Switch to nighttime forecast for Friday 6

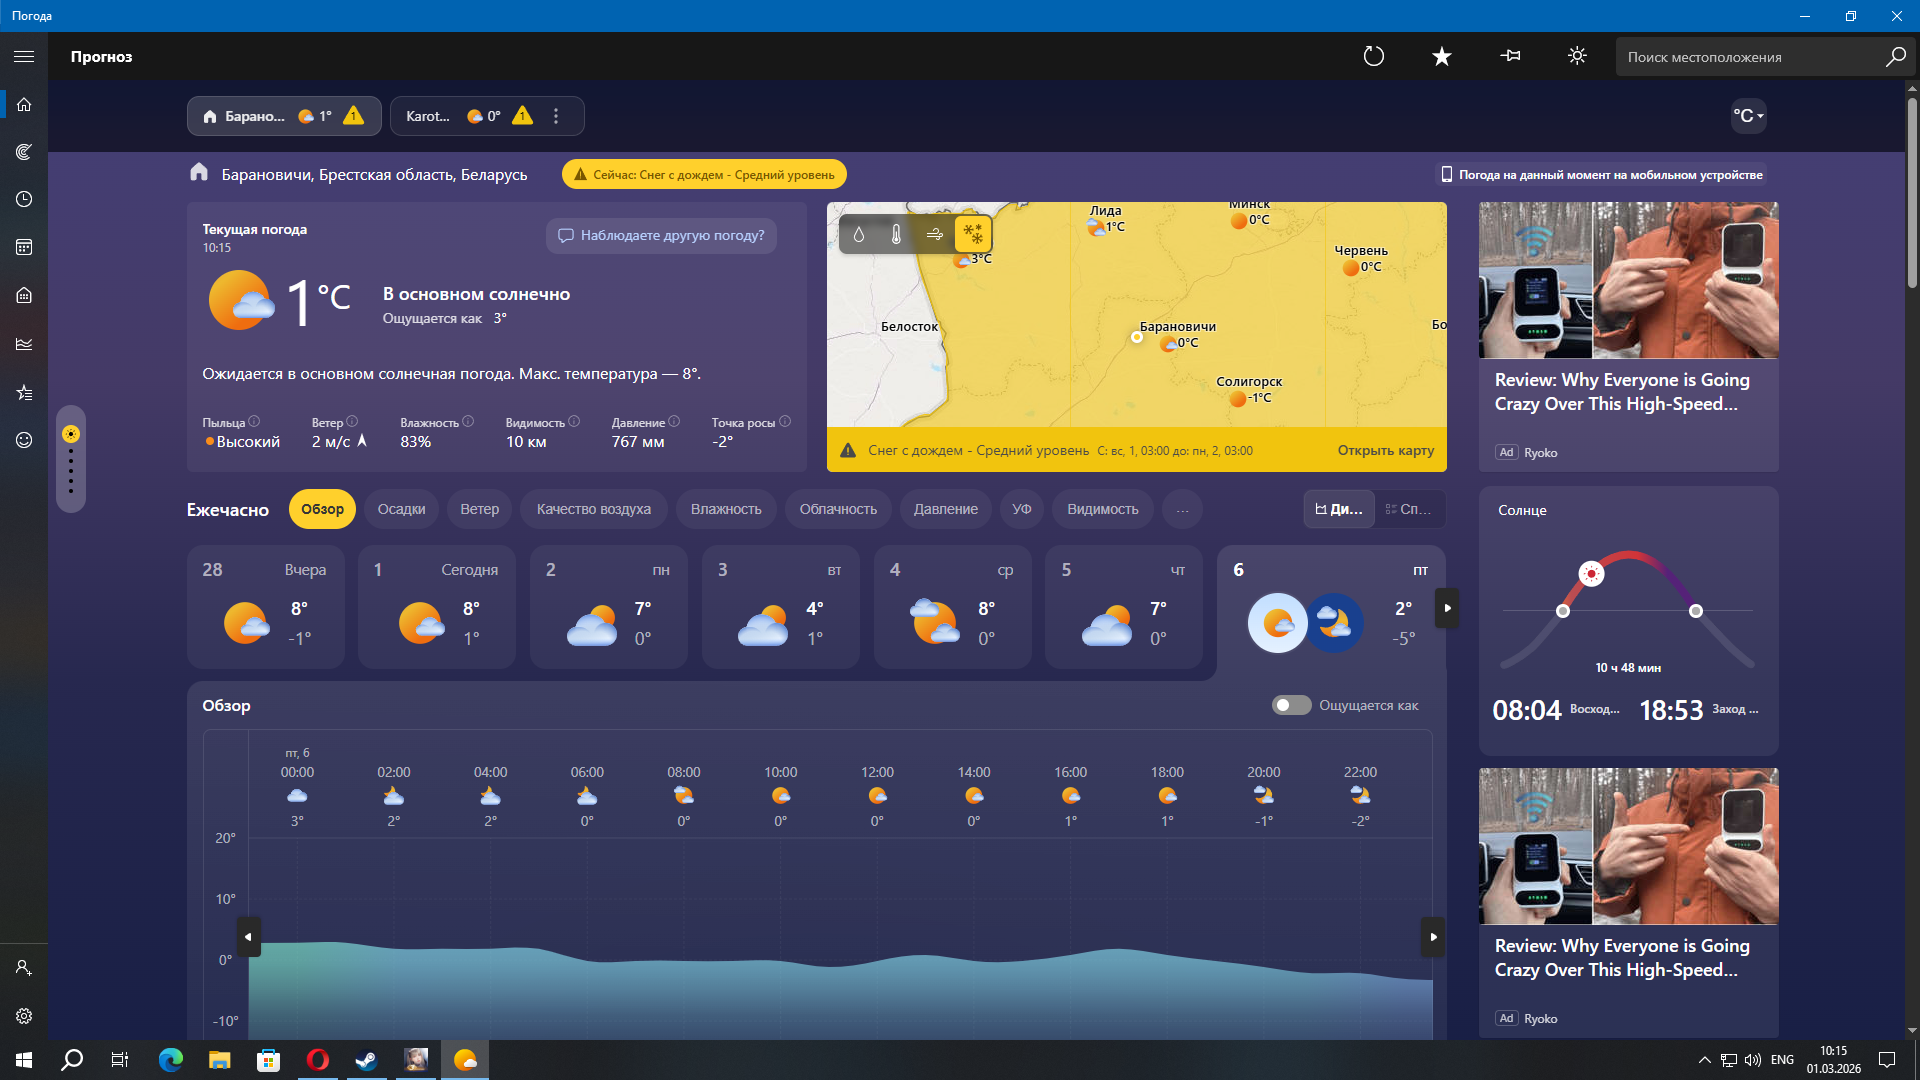pyautogui.click(x=1334, y=623)
